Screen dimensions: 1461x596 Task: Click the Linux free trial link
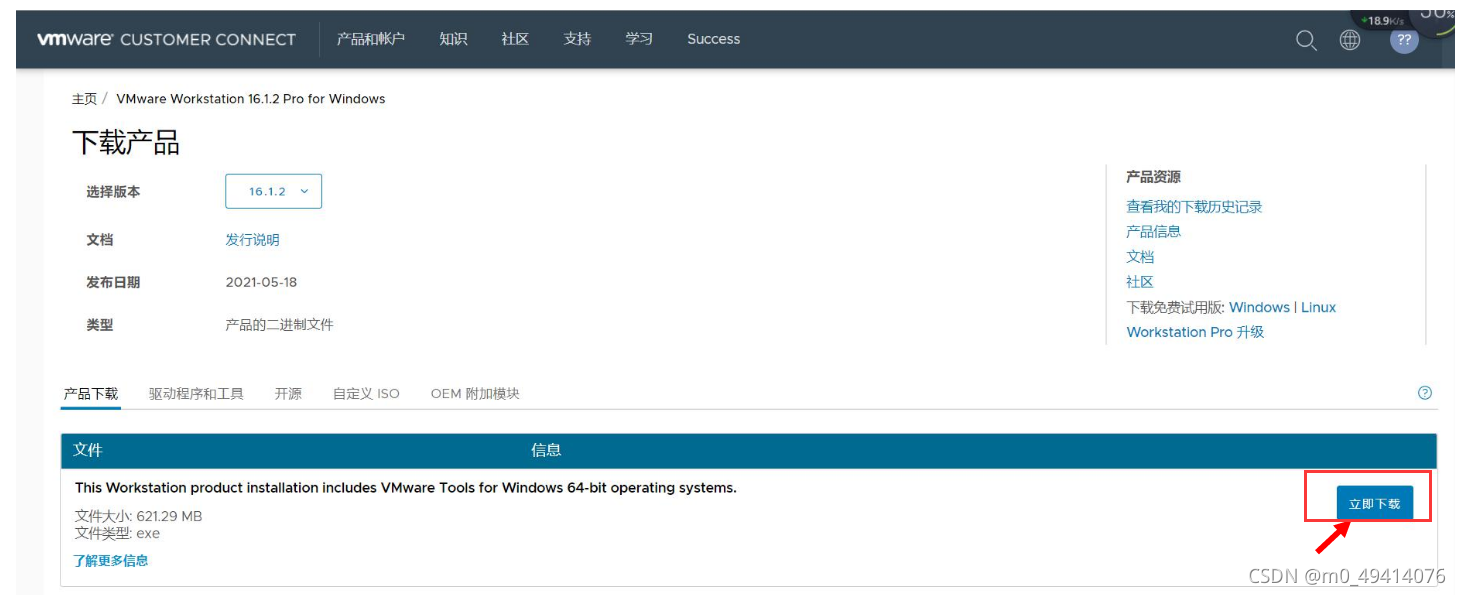pos(1318,307)
